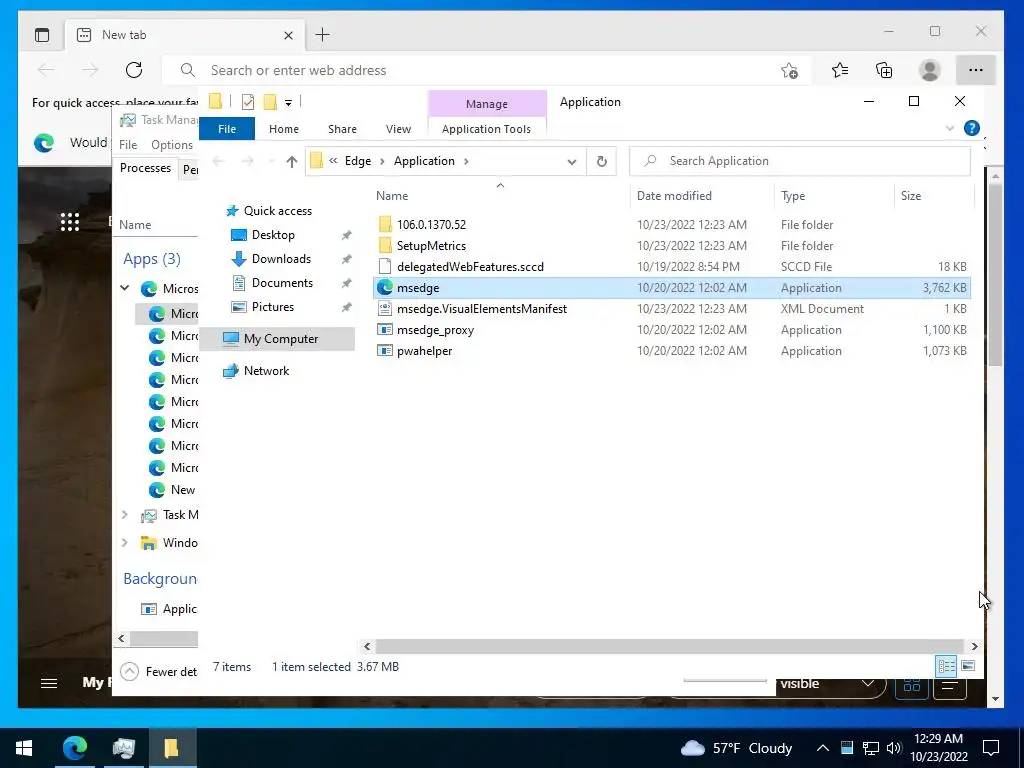
Task: Switch Explorer to Large icons view
Action: pyautogui.click(x=968, y=666)
